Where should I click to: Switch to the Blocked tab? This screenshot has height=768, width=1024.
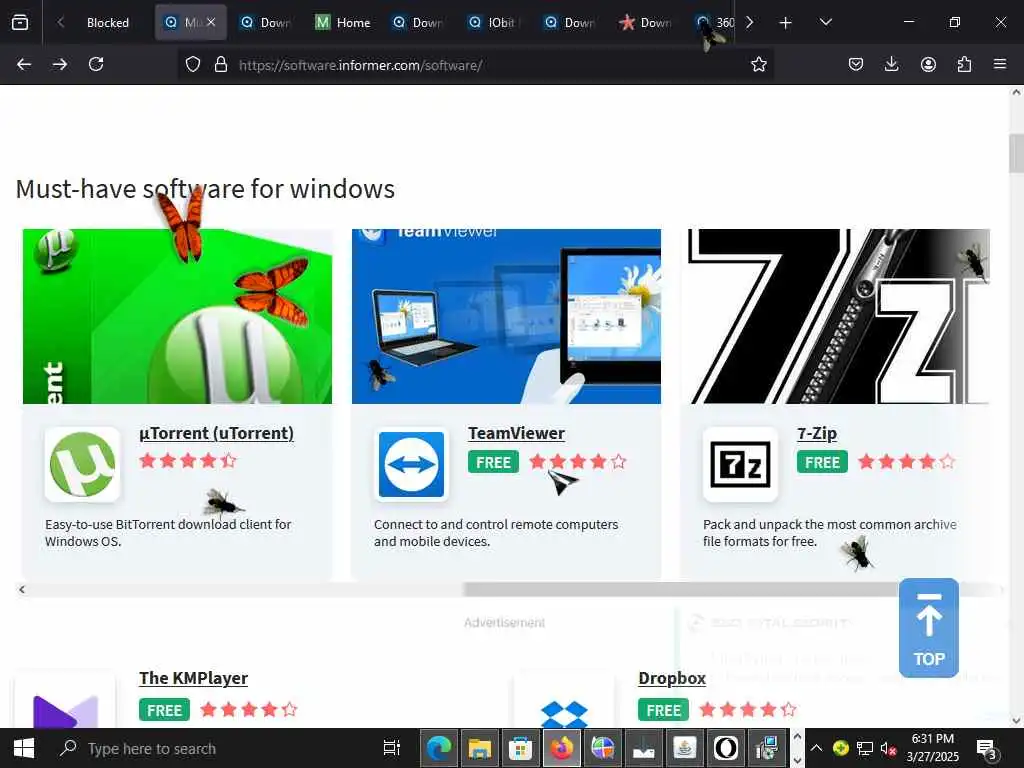108,23
